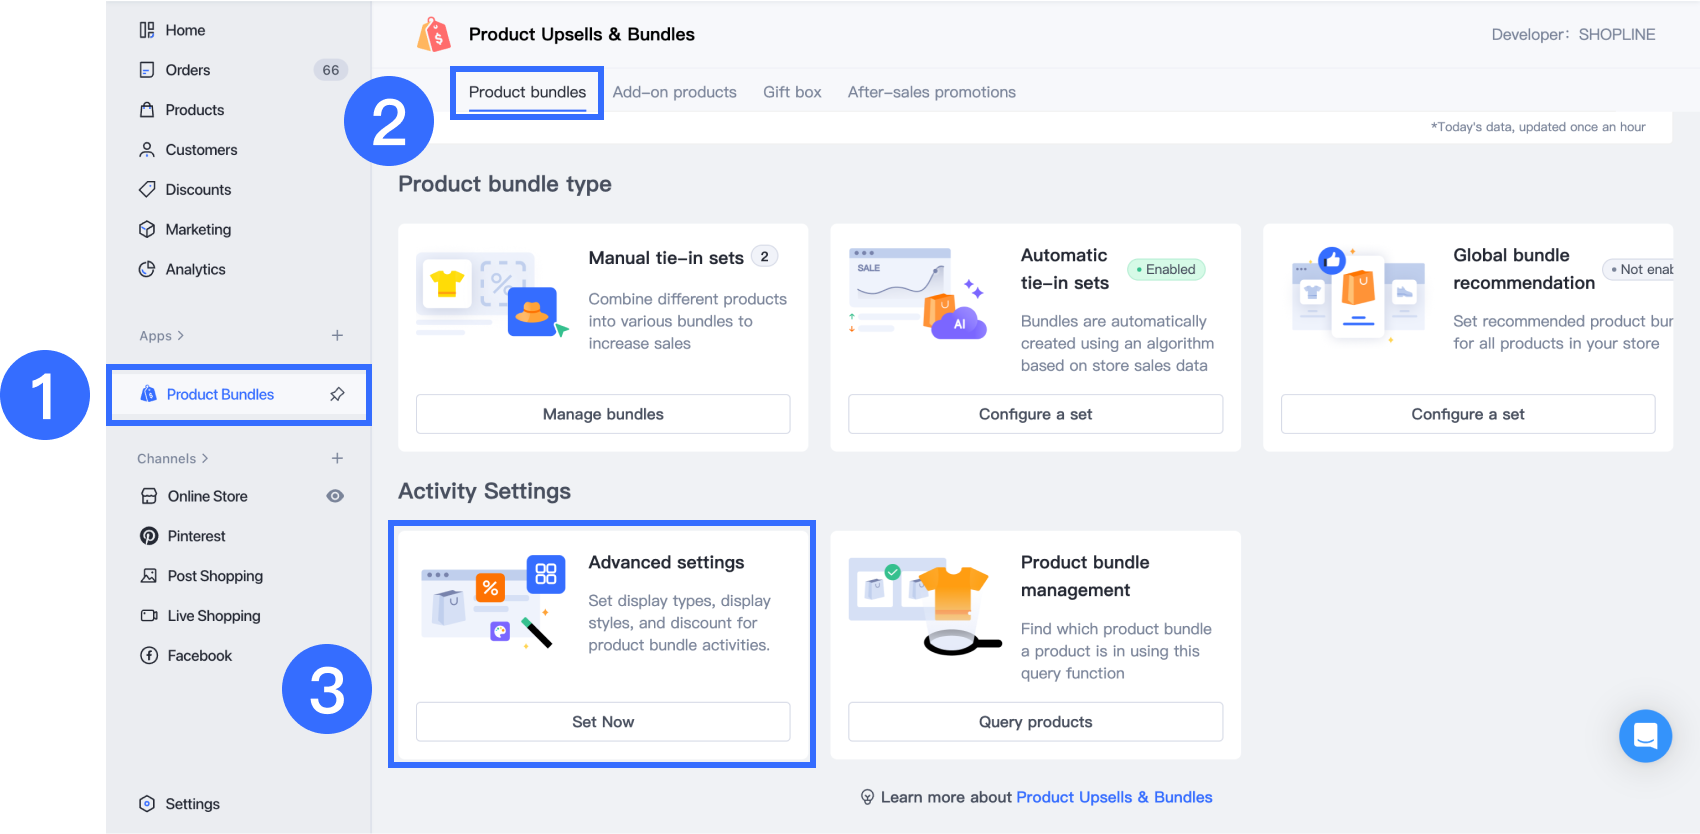Click the Discounts tag icon
Viewport: 1700px width, 834px height.
(x=147, y=189)
